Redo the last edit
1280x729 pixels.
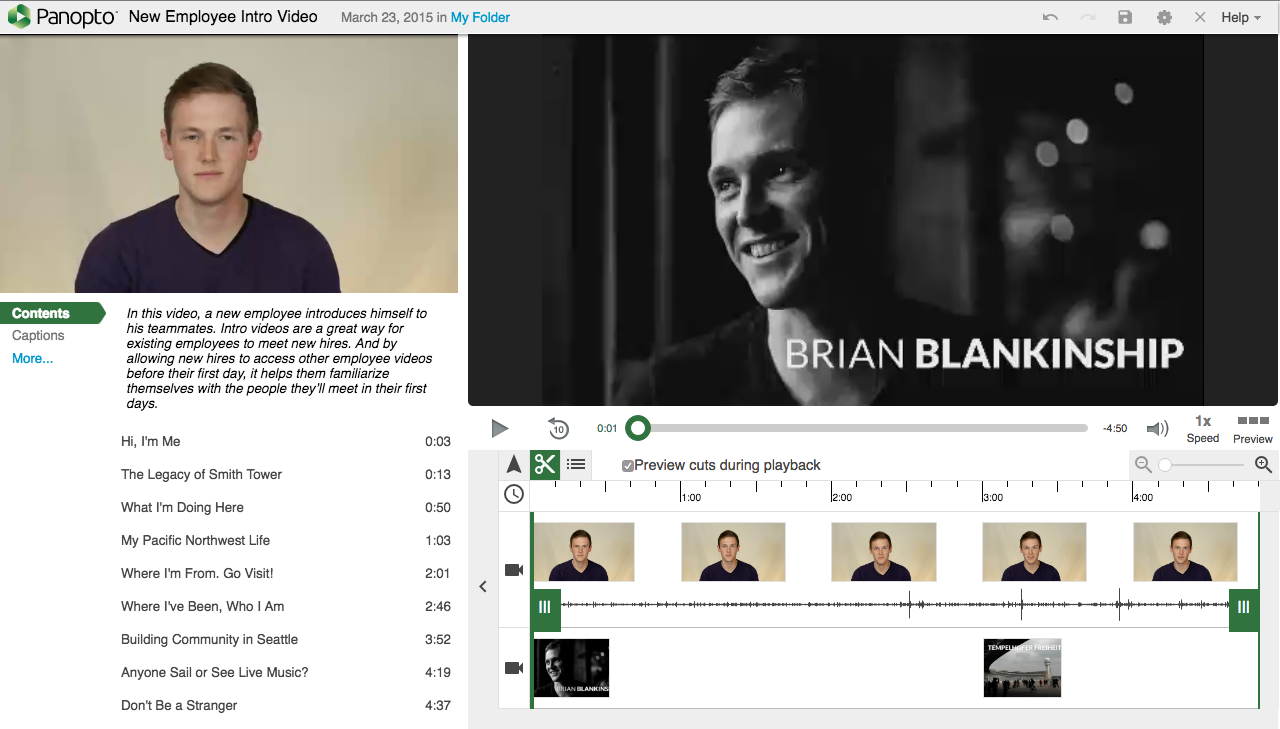point(1088,17)
